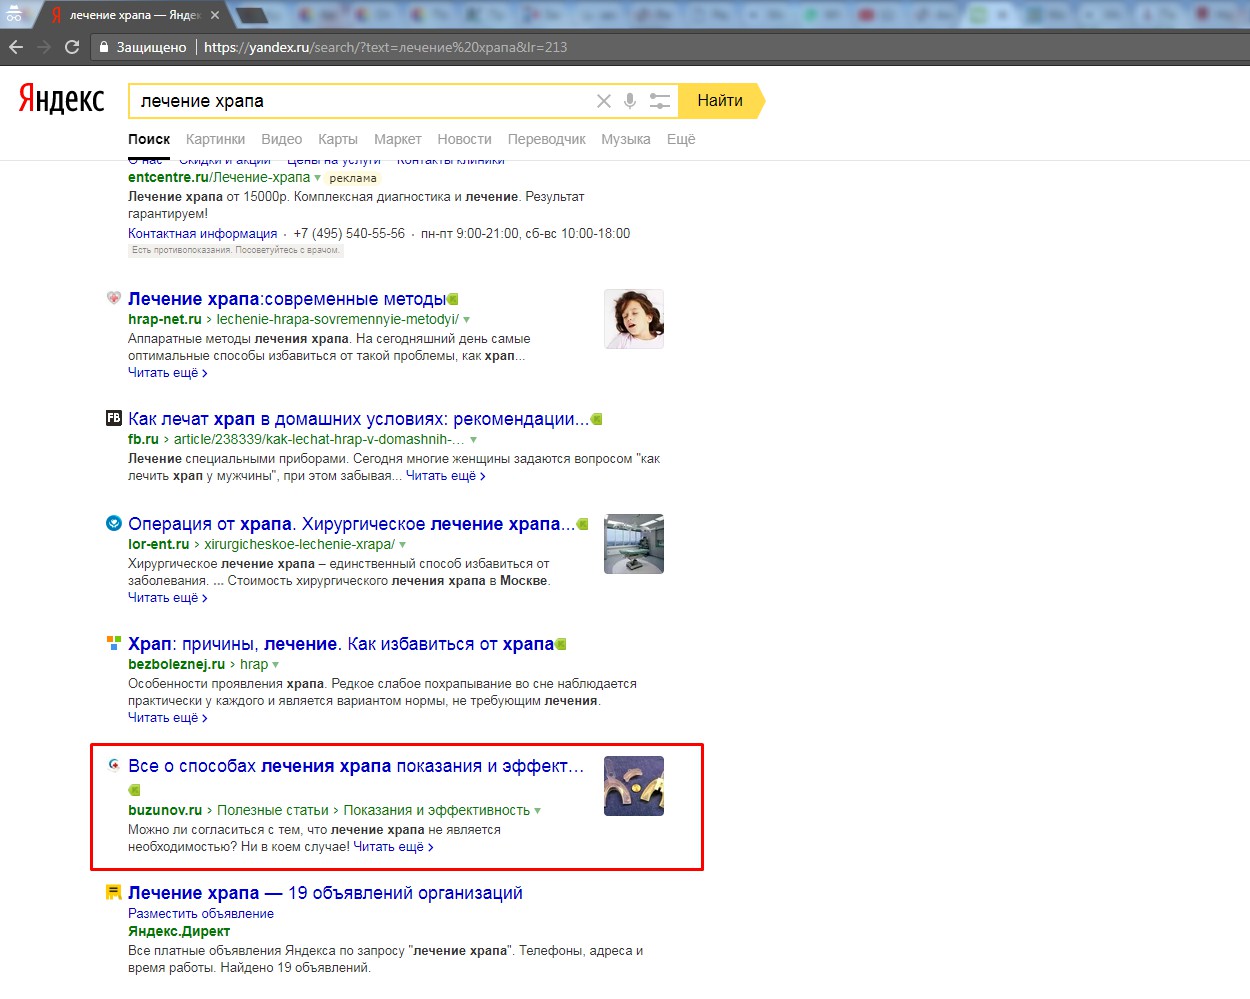
Task: Click the 'Полезные статьи' breadcrumb link
Action: (x=273, y=810)
